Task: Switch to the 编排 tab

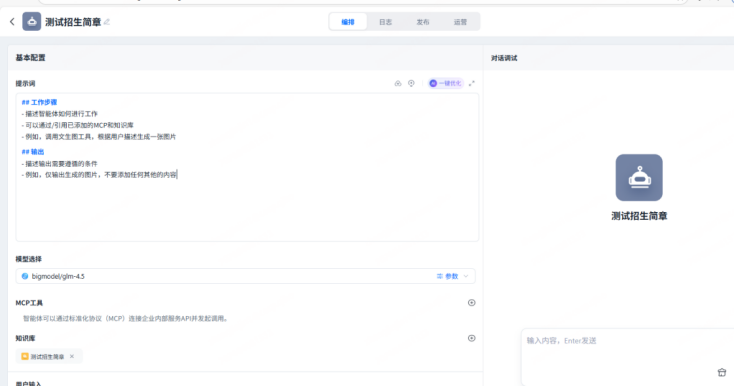Action: pyautogui.click(x=348, y=22)
